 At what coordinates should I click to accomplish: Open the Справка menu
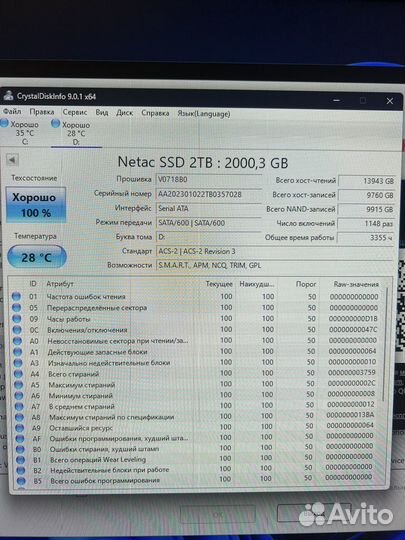coord(155,113)
